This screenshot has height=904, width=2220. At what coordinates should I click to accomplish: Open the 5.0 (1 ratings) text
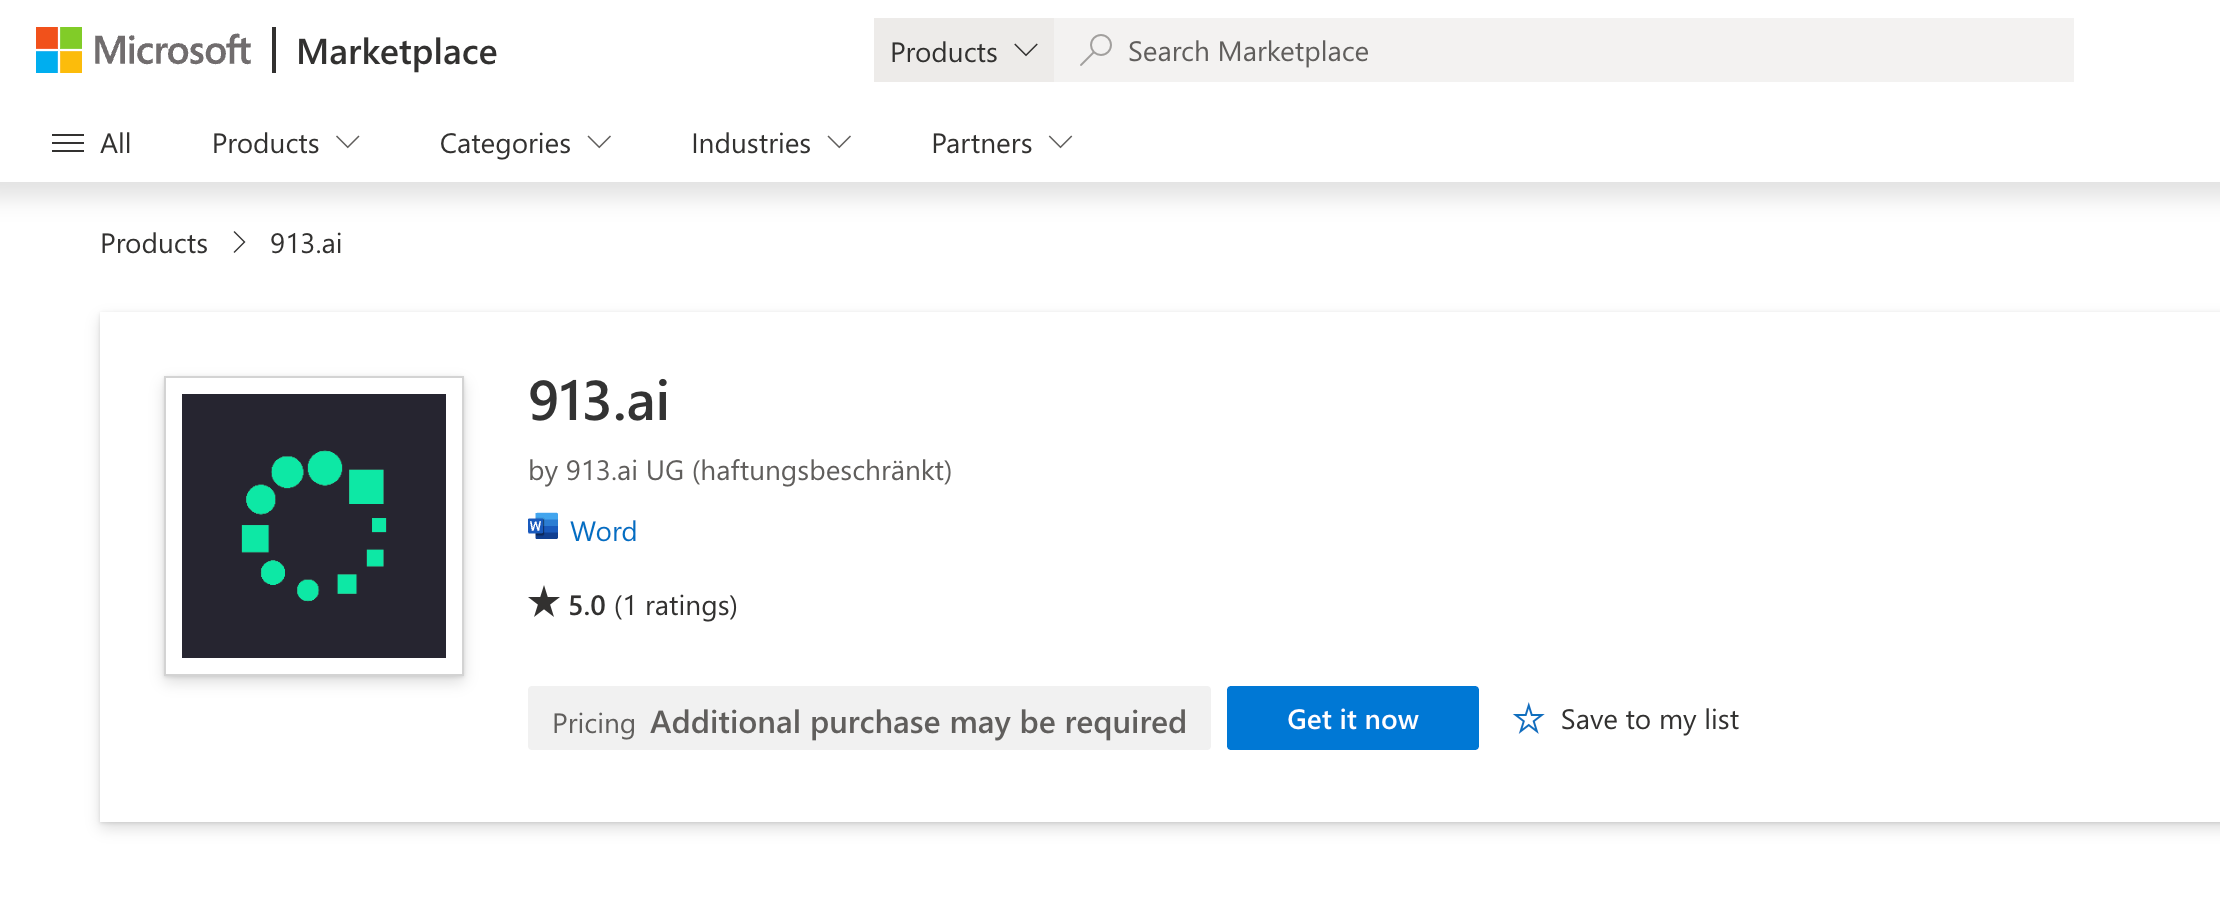click(x=652, y=605)
